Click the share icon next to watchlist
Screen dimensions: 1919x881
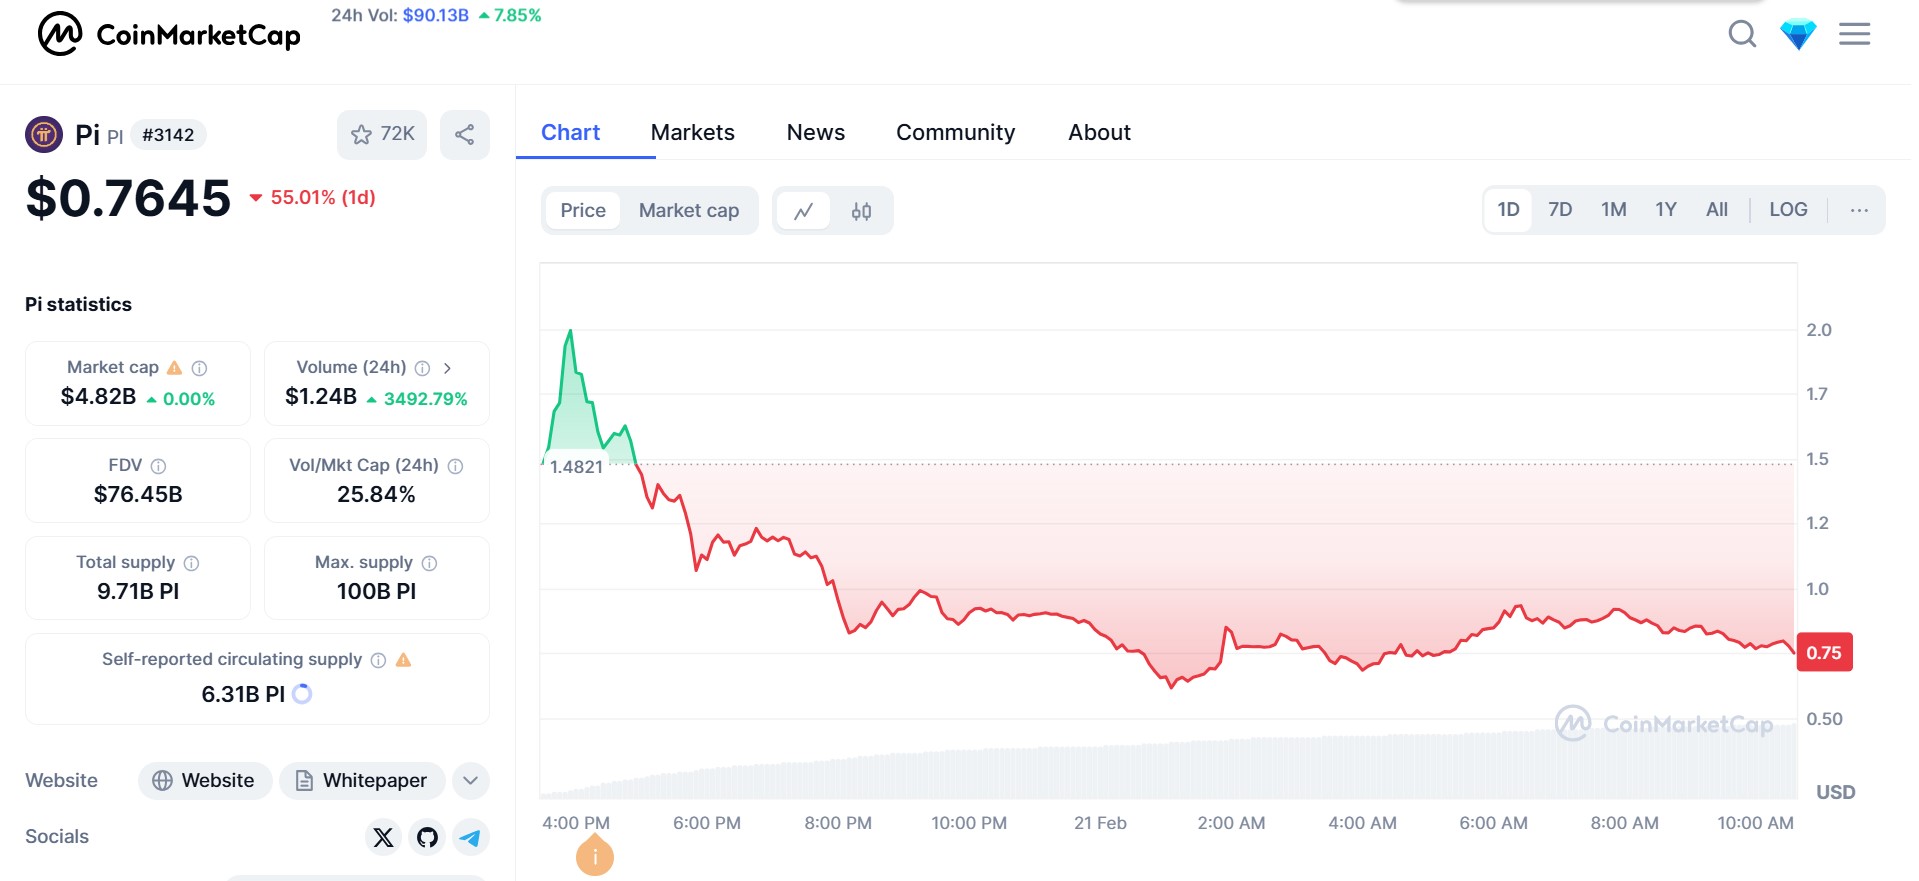pos(465,135)
